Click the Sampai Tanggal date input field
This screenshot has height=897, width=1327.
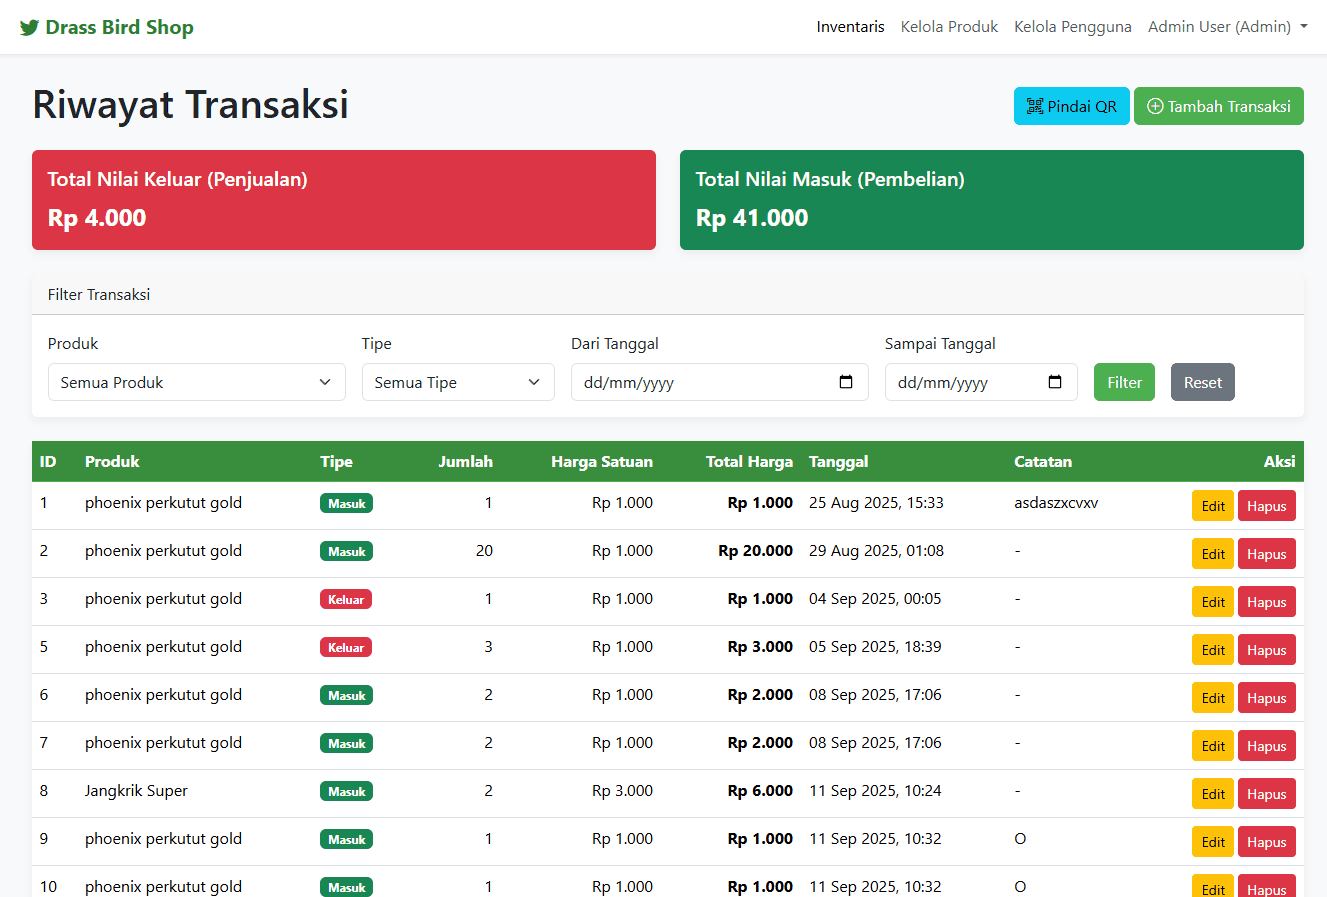pos(960,382)
